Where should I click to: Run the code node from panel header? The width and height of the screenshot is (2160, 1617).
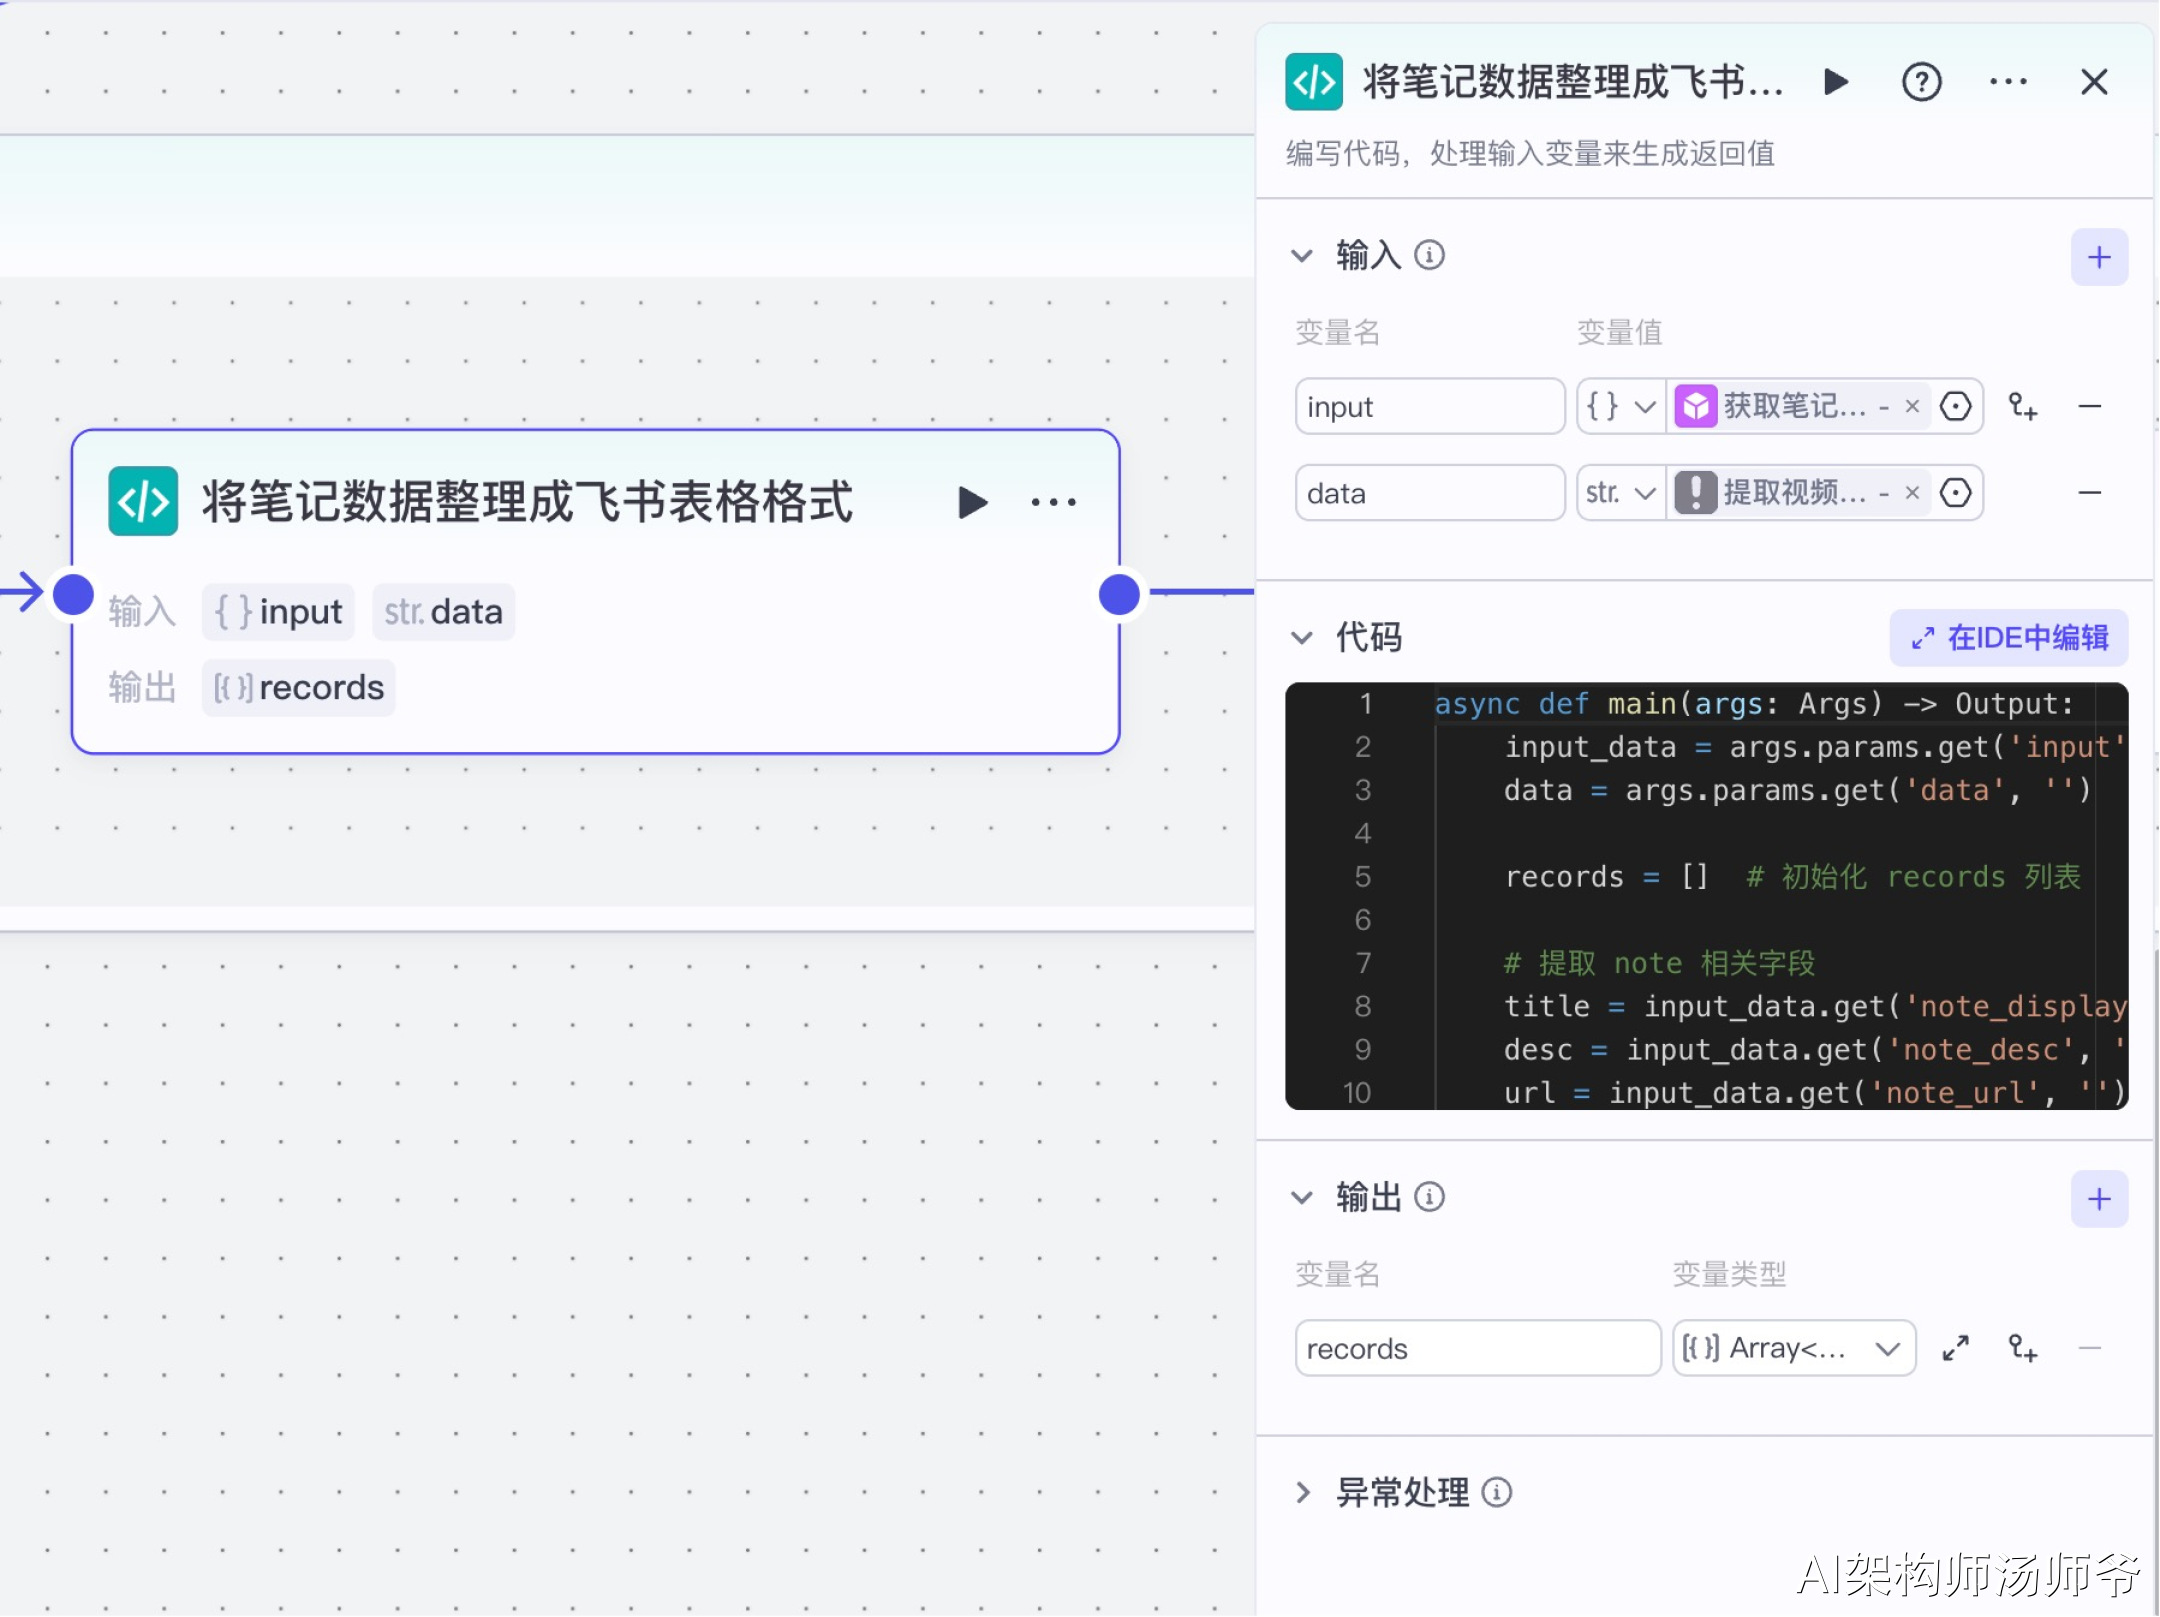point(1835,82)
